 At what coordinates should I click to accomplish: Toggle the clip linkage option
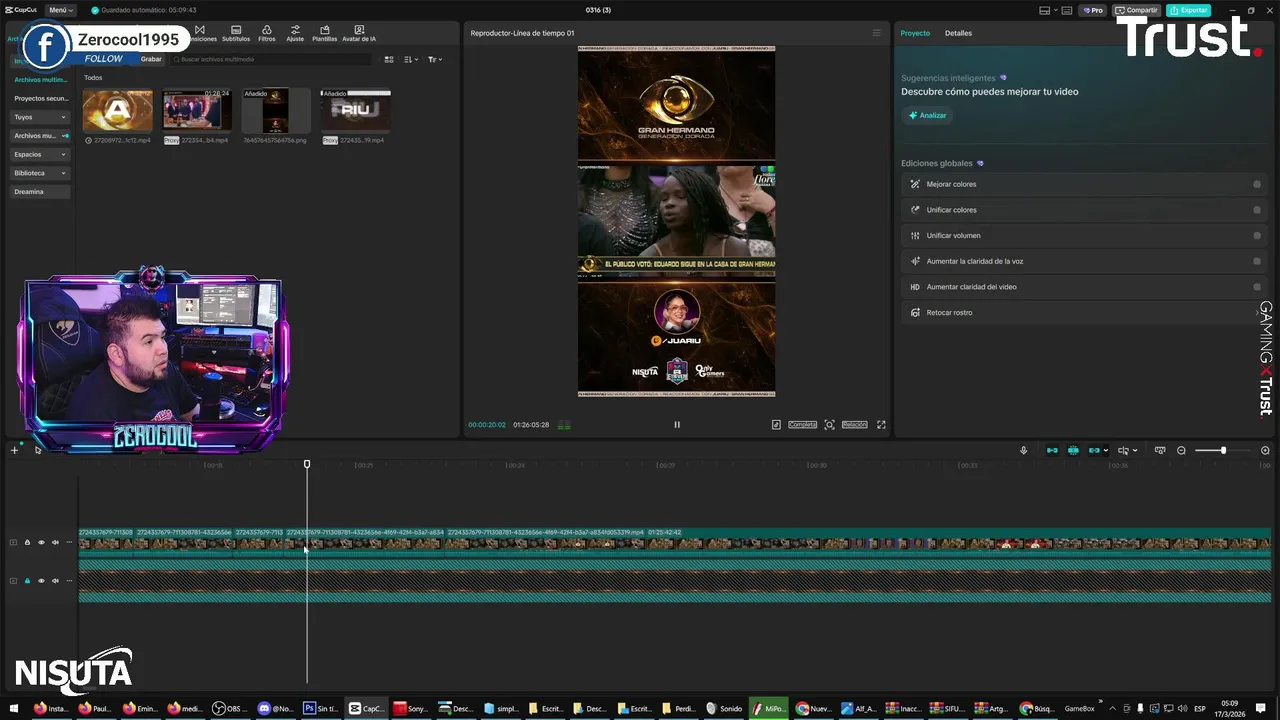(x=1094, y=450)
